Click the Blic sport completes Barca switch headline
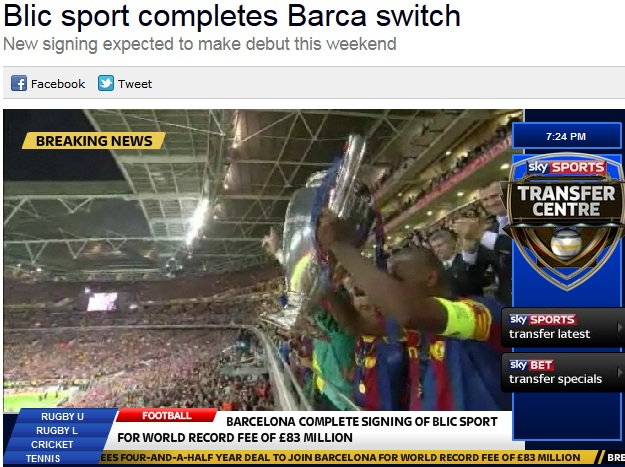 pyautogui.click(x=232, y=16)
